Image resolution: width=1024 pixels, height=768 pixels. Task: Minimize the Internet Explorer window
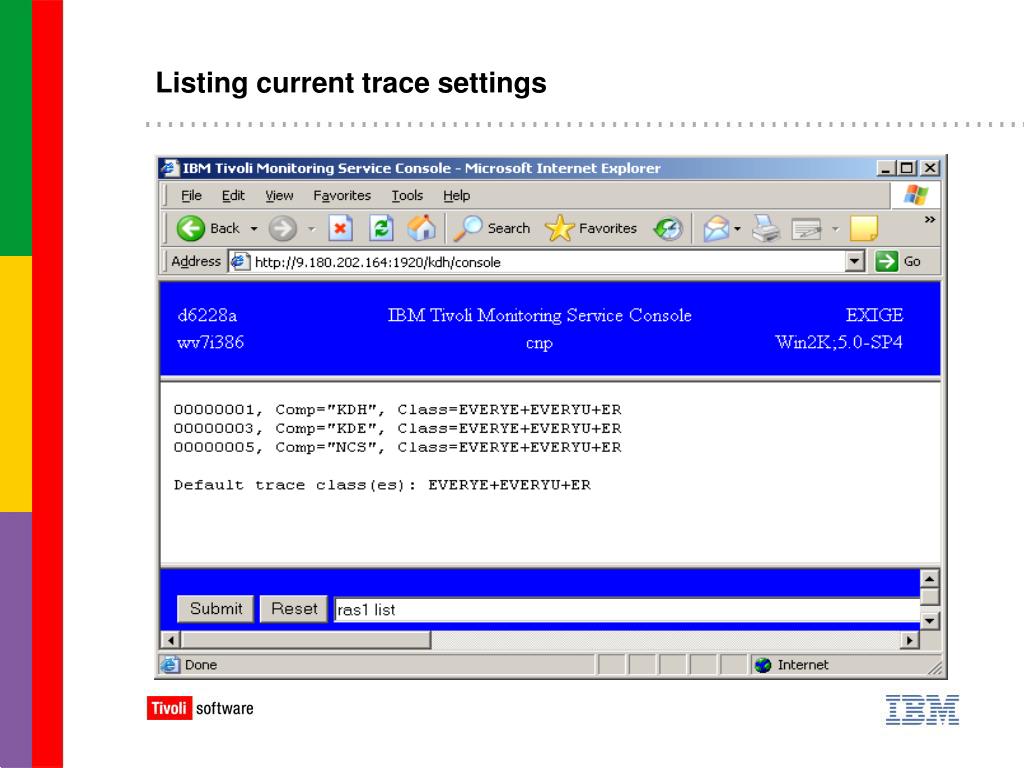[886, 168]
